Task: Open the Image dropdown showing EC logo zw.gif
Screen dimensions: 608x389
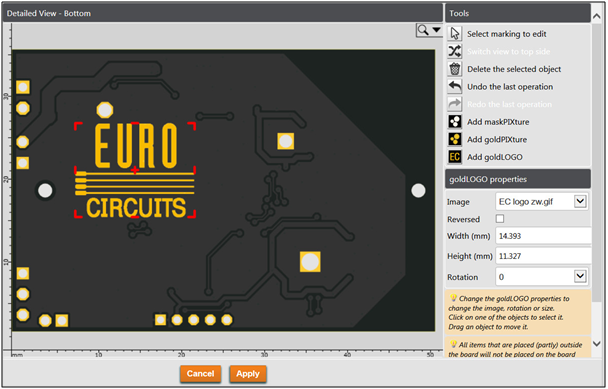Action: coord(542,202)
